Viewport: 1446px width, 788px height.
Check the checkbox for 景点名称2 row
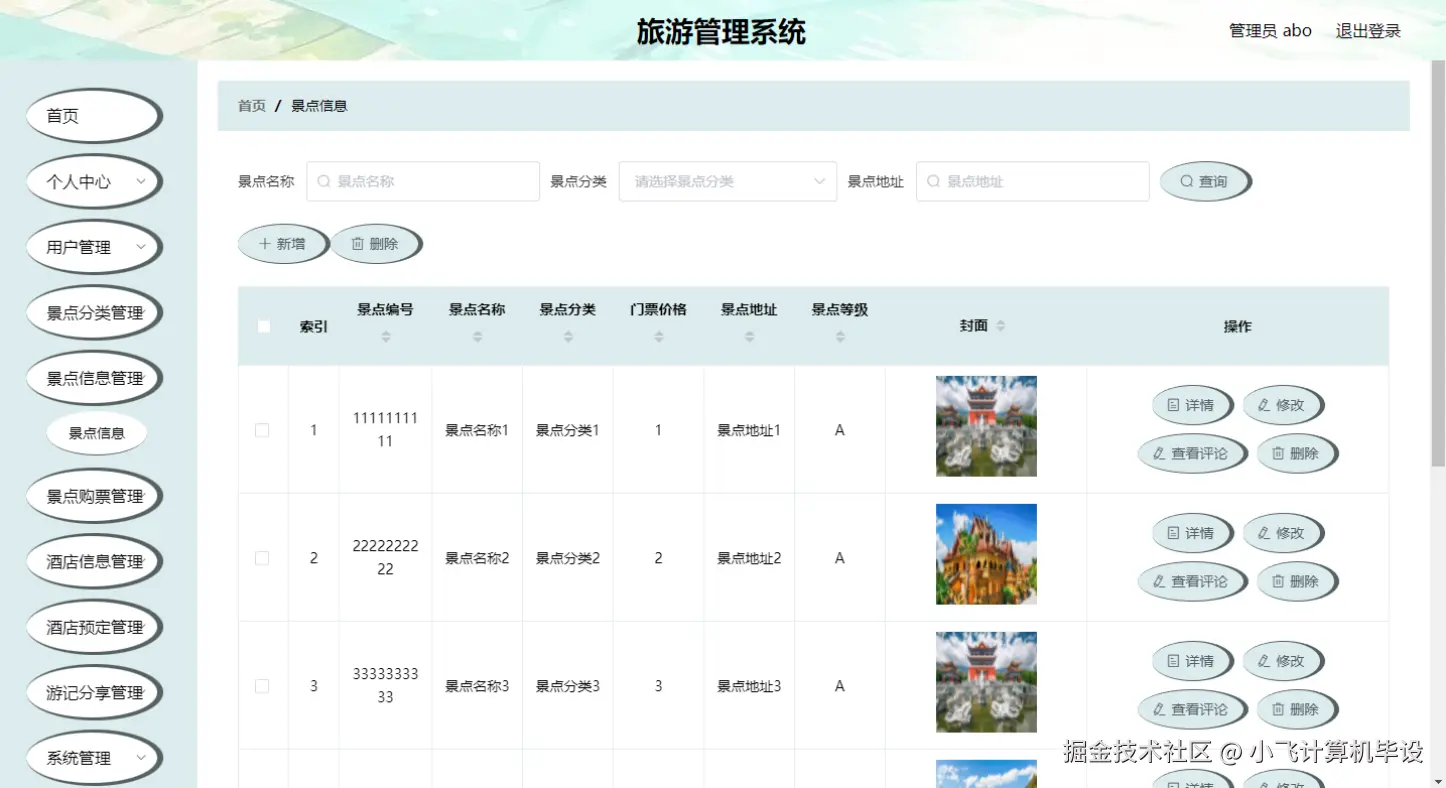pos(262,557)
